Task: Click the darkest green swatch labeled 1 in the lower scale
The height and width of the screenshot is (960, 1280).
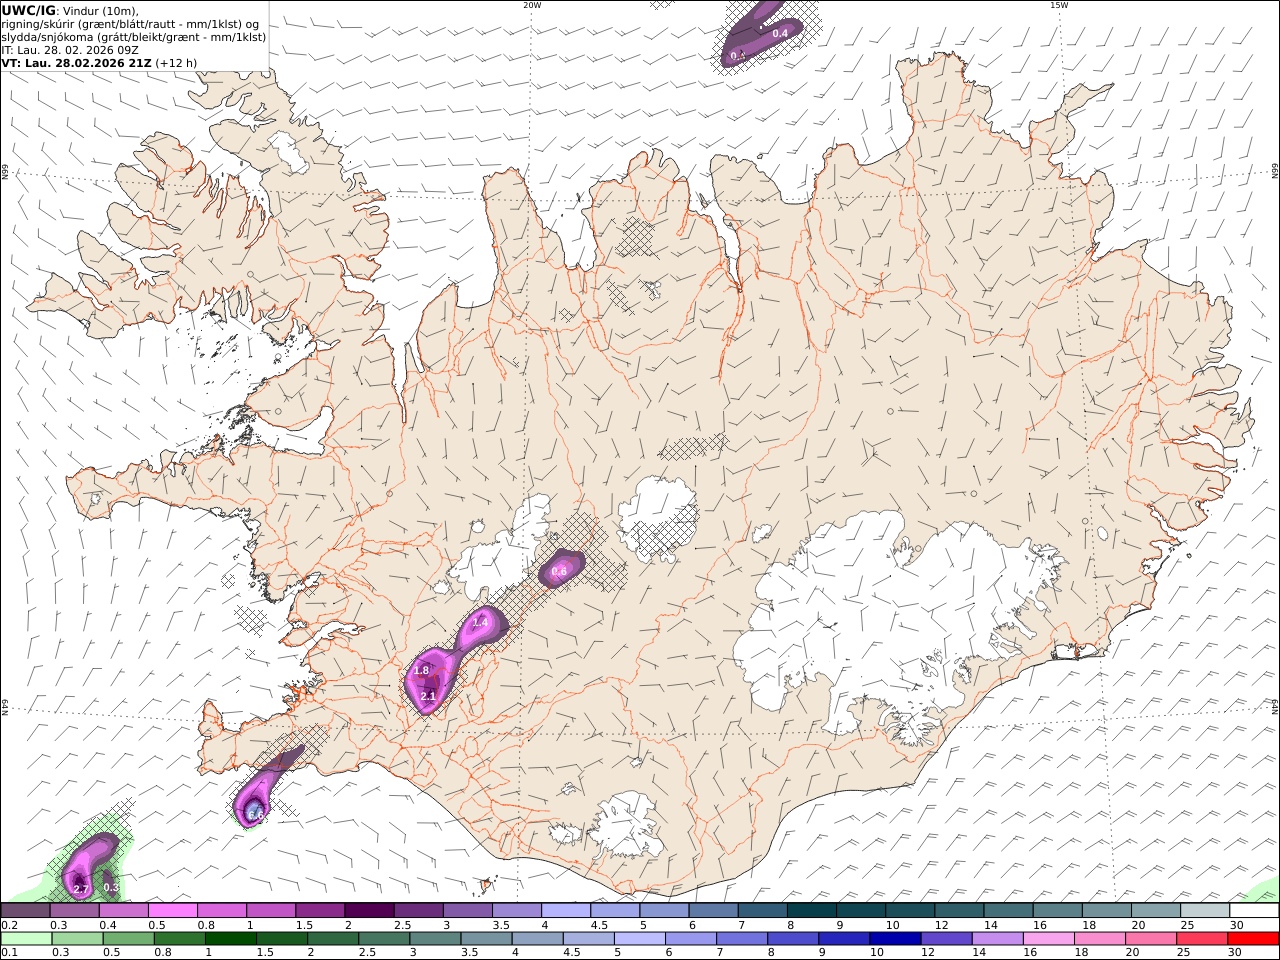Action: tap(230, 939)
